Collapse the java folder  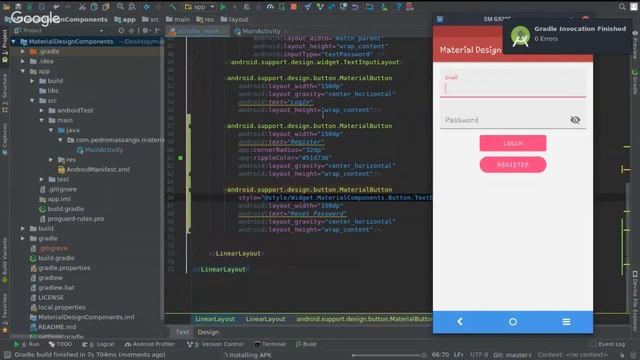(51, 130)
